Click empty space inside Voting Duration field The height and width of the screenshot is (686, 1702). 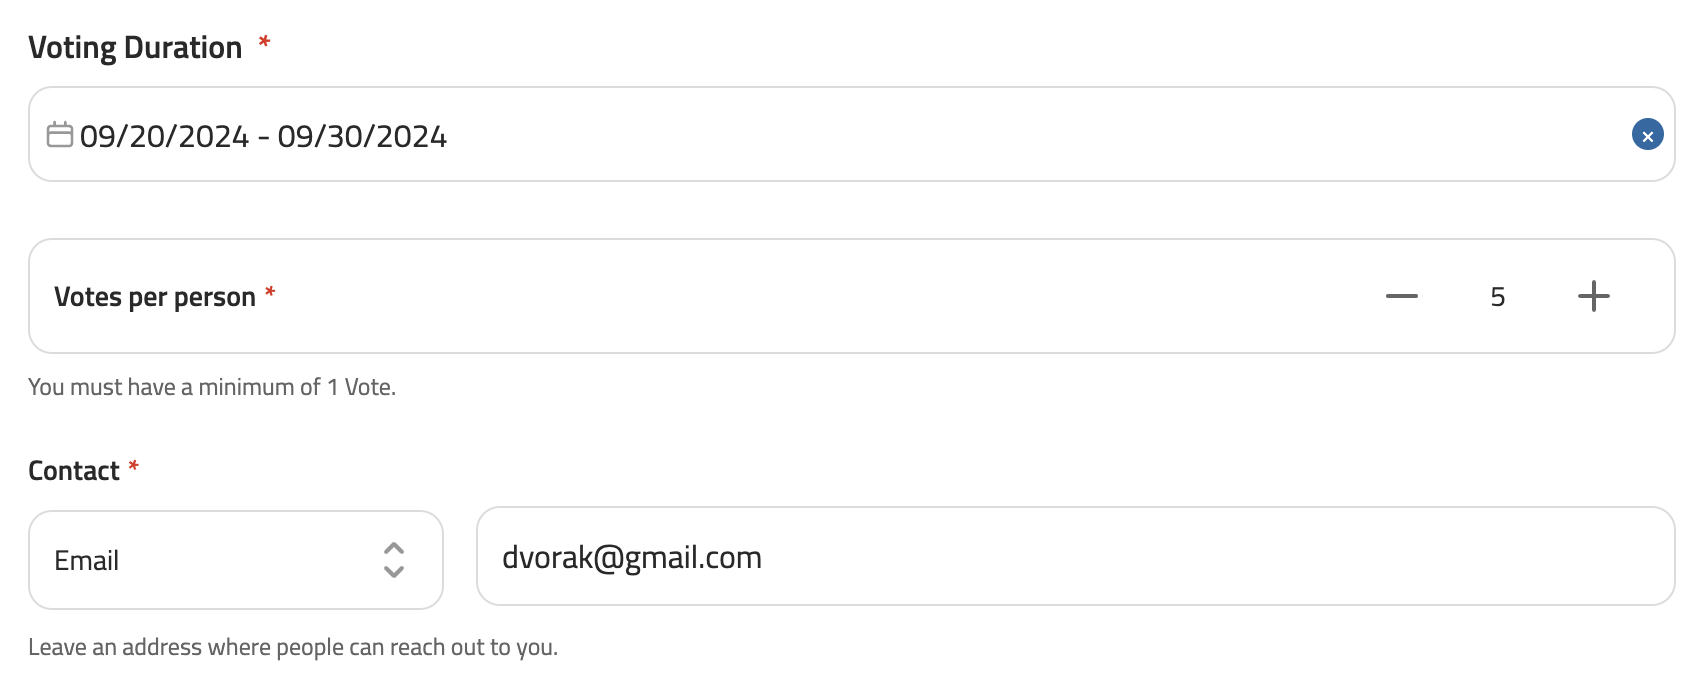click(x=1000, y=135)
